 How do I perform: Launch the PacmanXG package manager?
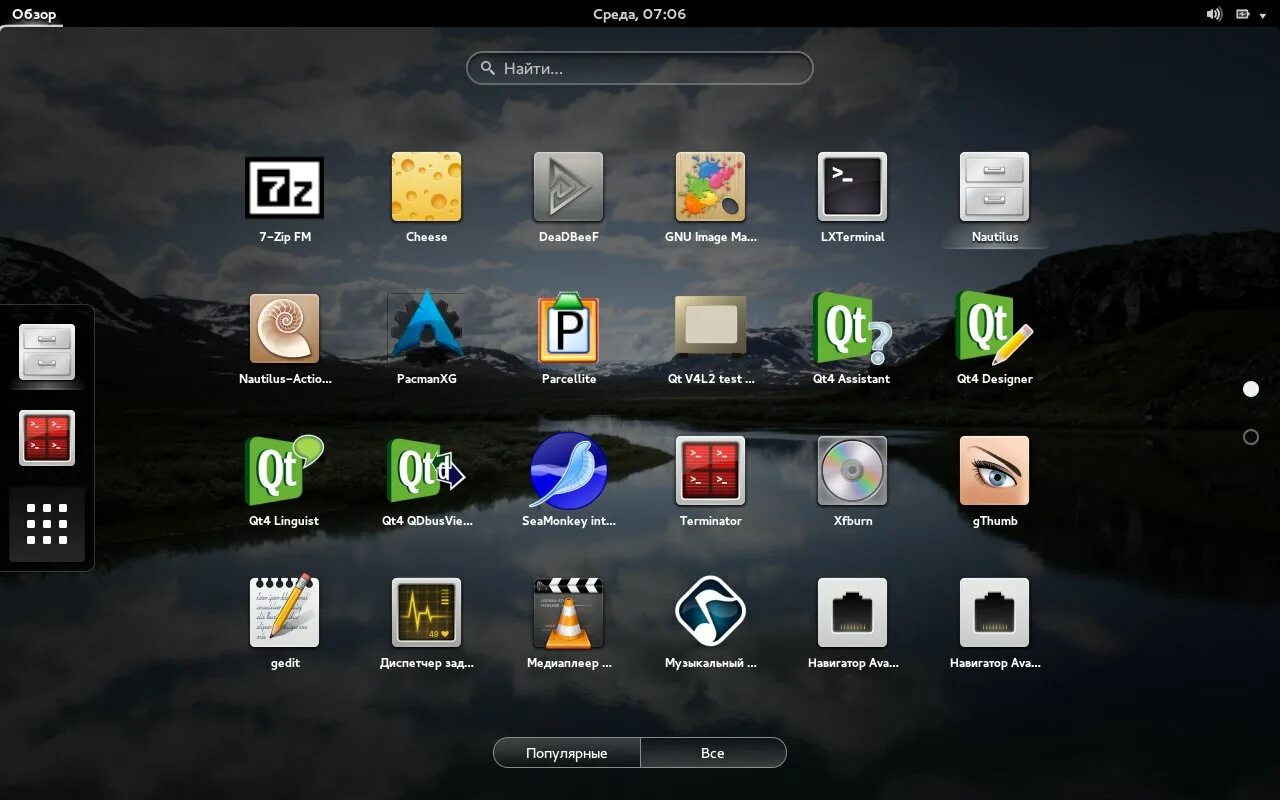tap(426, 328)
